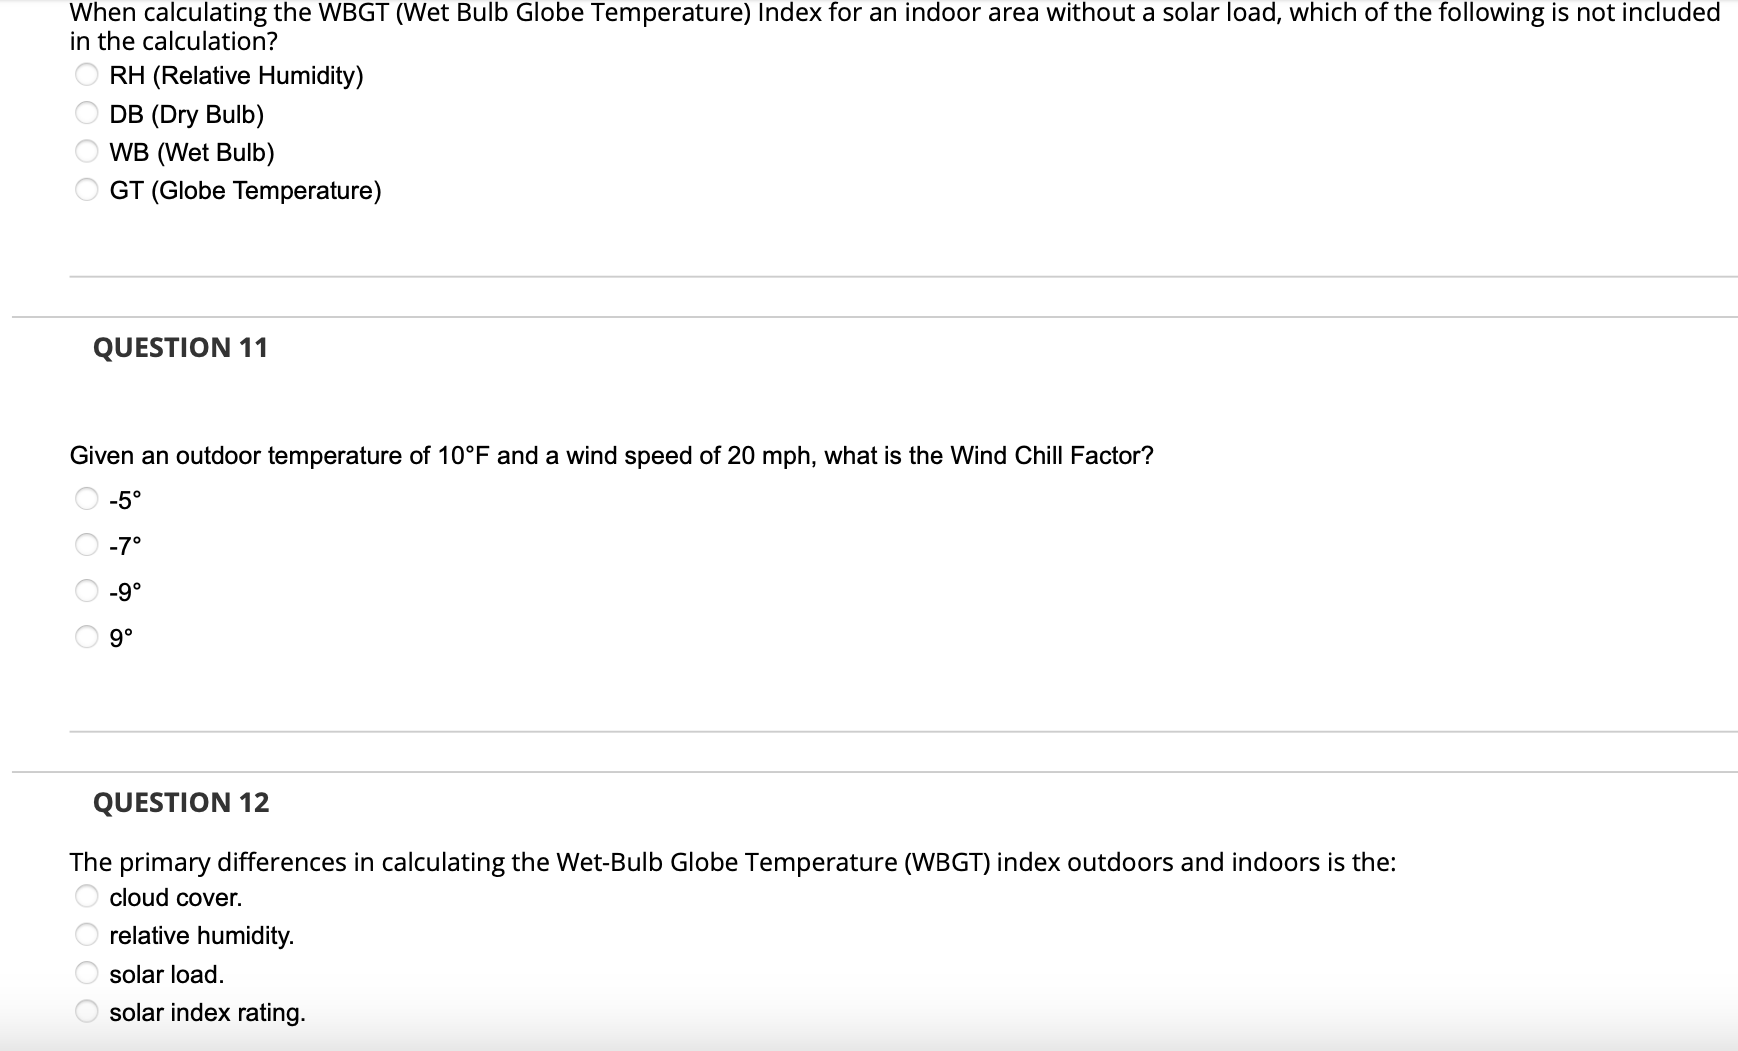Click the WB (Wet Bulb) label text
This screenshot has width=1738, height=1051.
tap(192, 152)
